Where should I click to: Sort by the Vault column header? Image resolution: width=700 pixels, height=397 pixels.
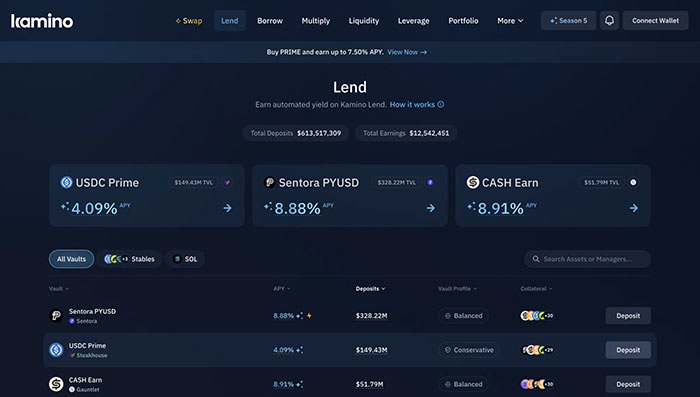(58, 288)
